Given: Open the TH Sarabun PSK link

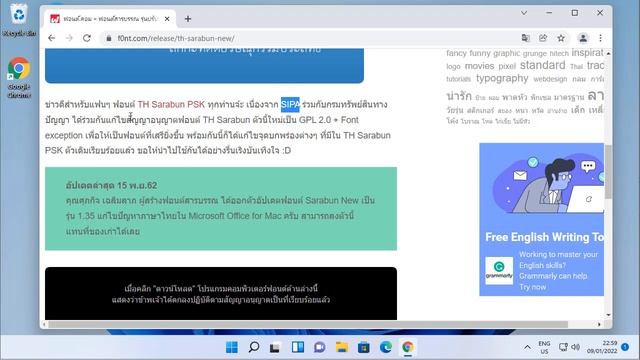Looking at the screenshot, I should point(171,104).
